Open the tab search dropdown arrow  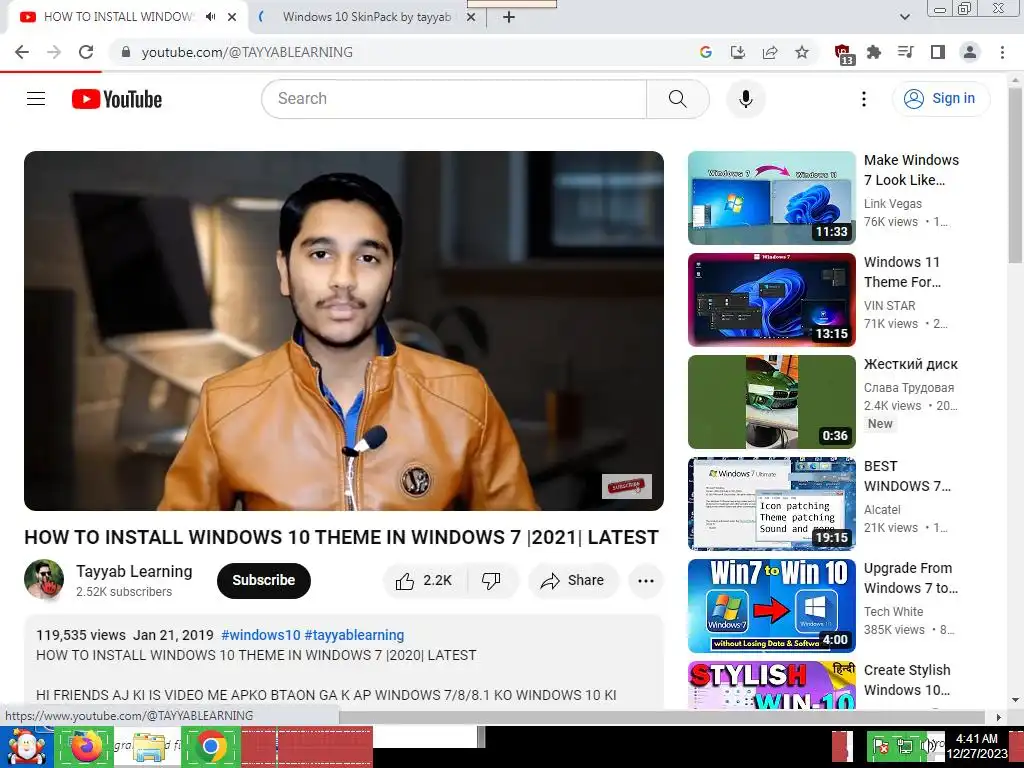904,17
